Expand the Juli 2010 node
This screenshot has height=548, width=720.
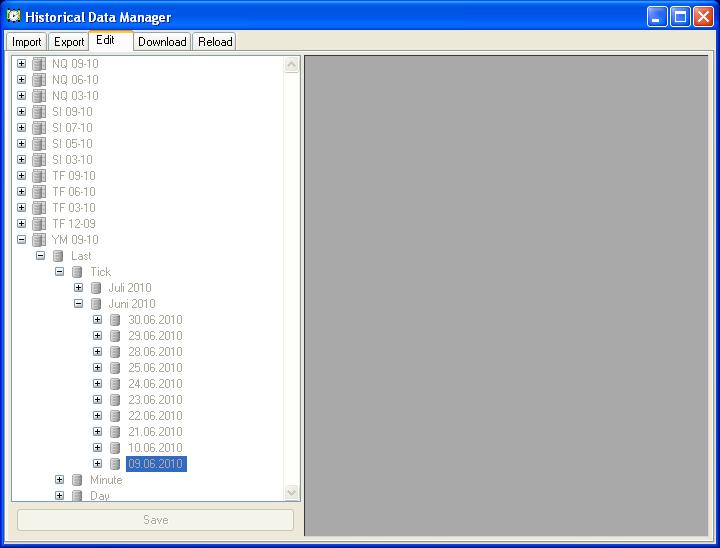pyautogui.click(x=79, y=288)
